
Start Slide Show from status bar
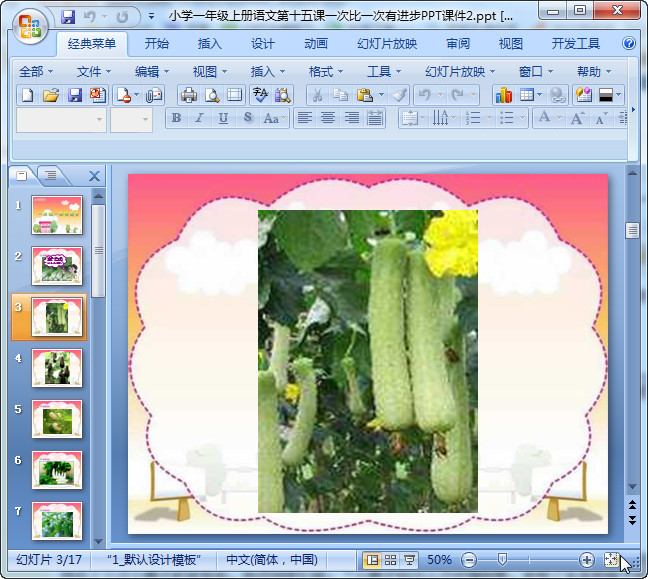coord(409,560)
